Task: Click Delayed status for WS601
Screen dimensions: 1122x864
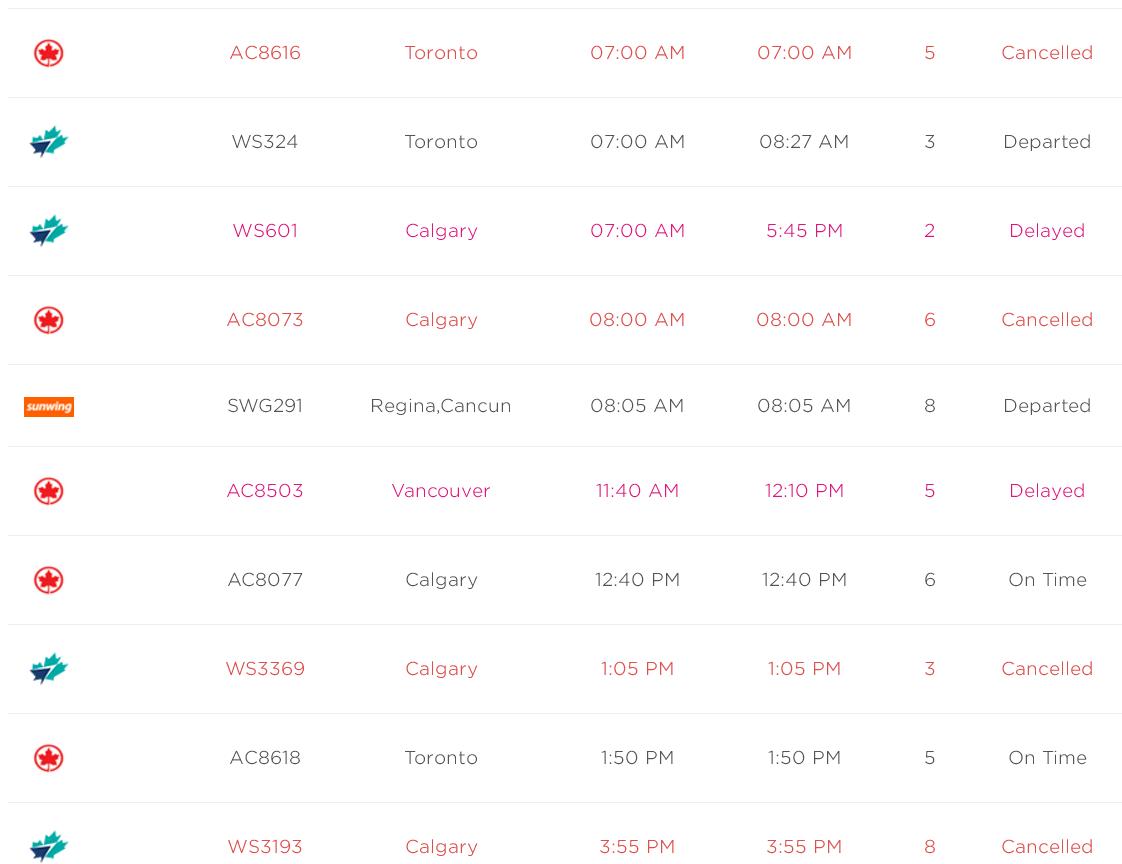Action: pos(1046,231)
